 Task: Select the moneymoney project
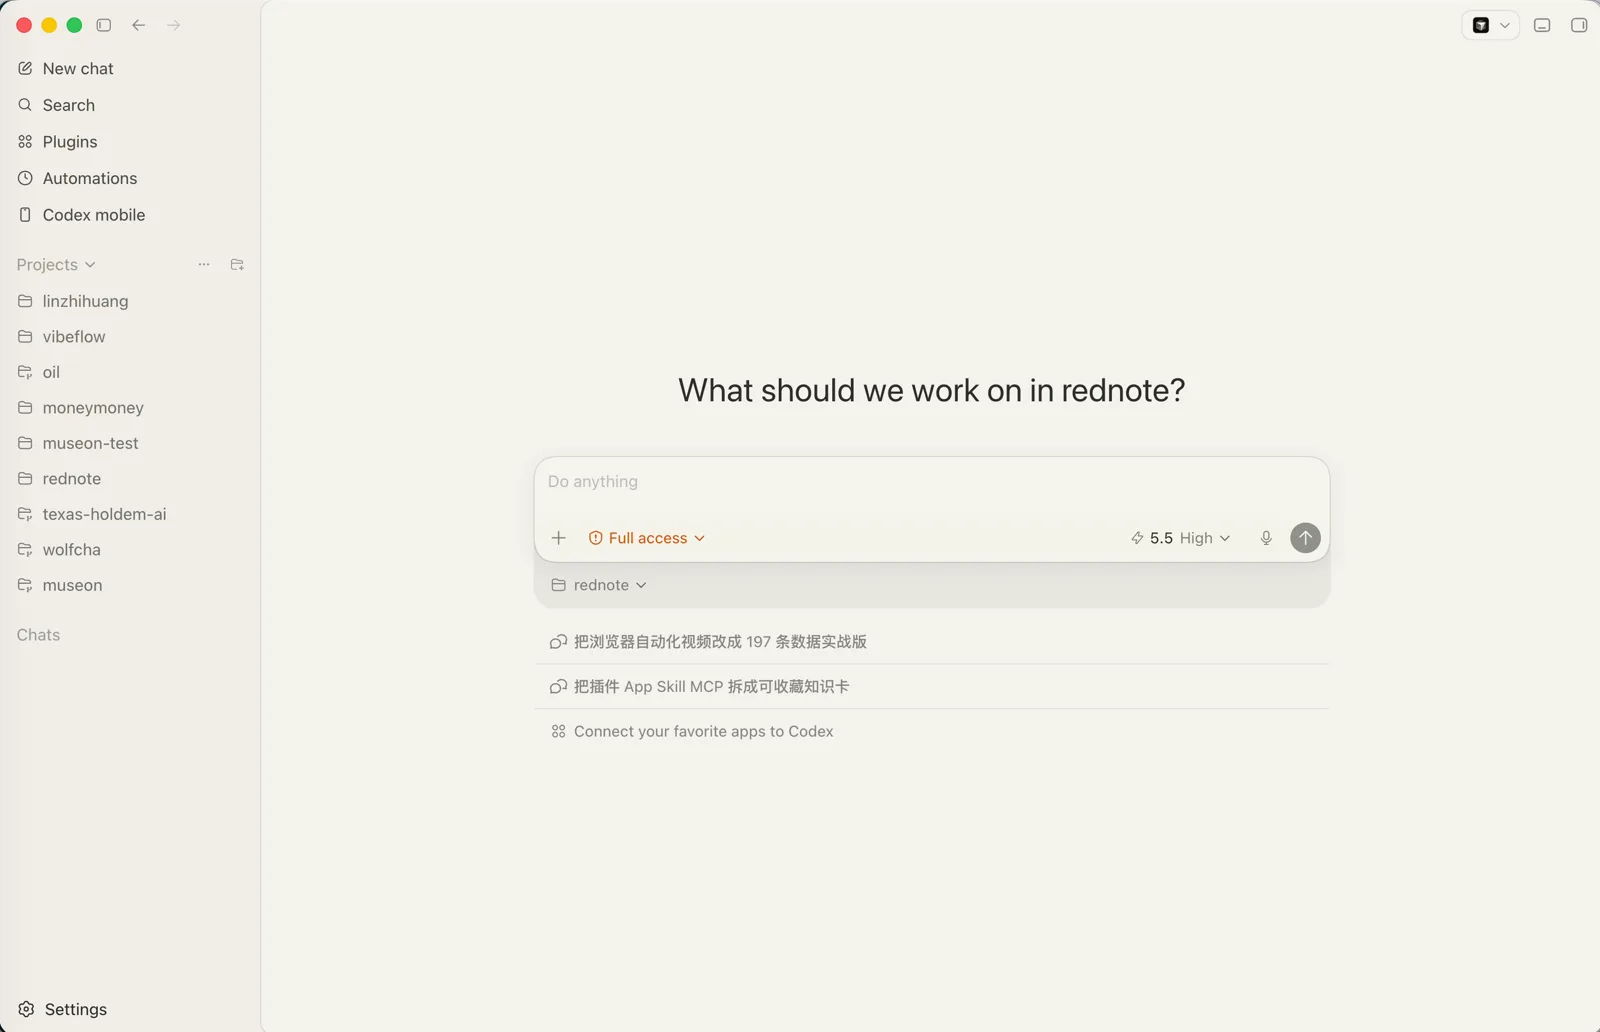point(128,408)
